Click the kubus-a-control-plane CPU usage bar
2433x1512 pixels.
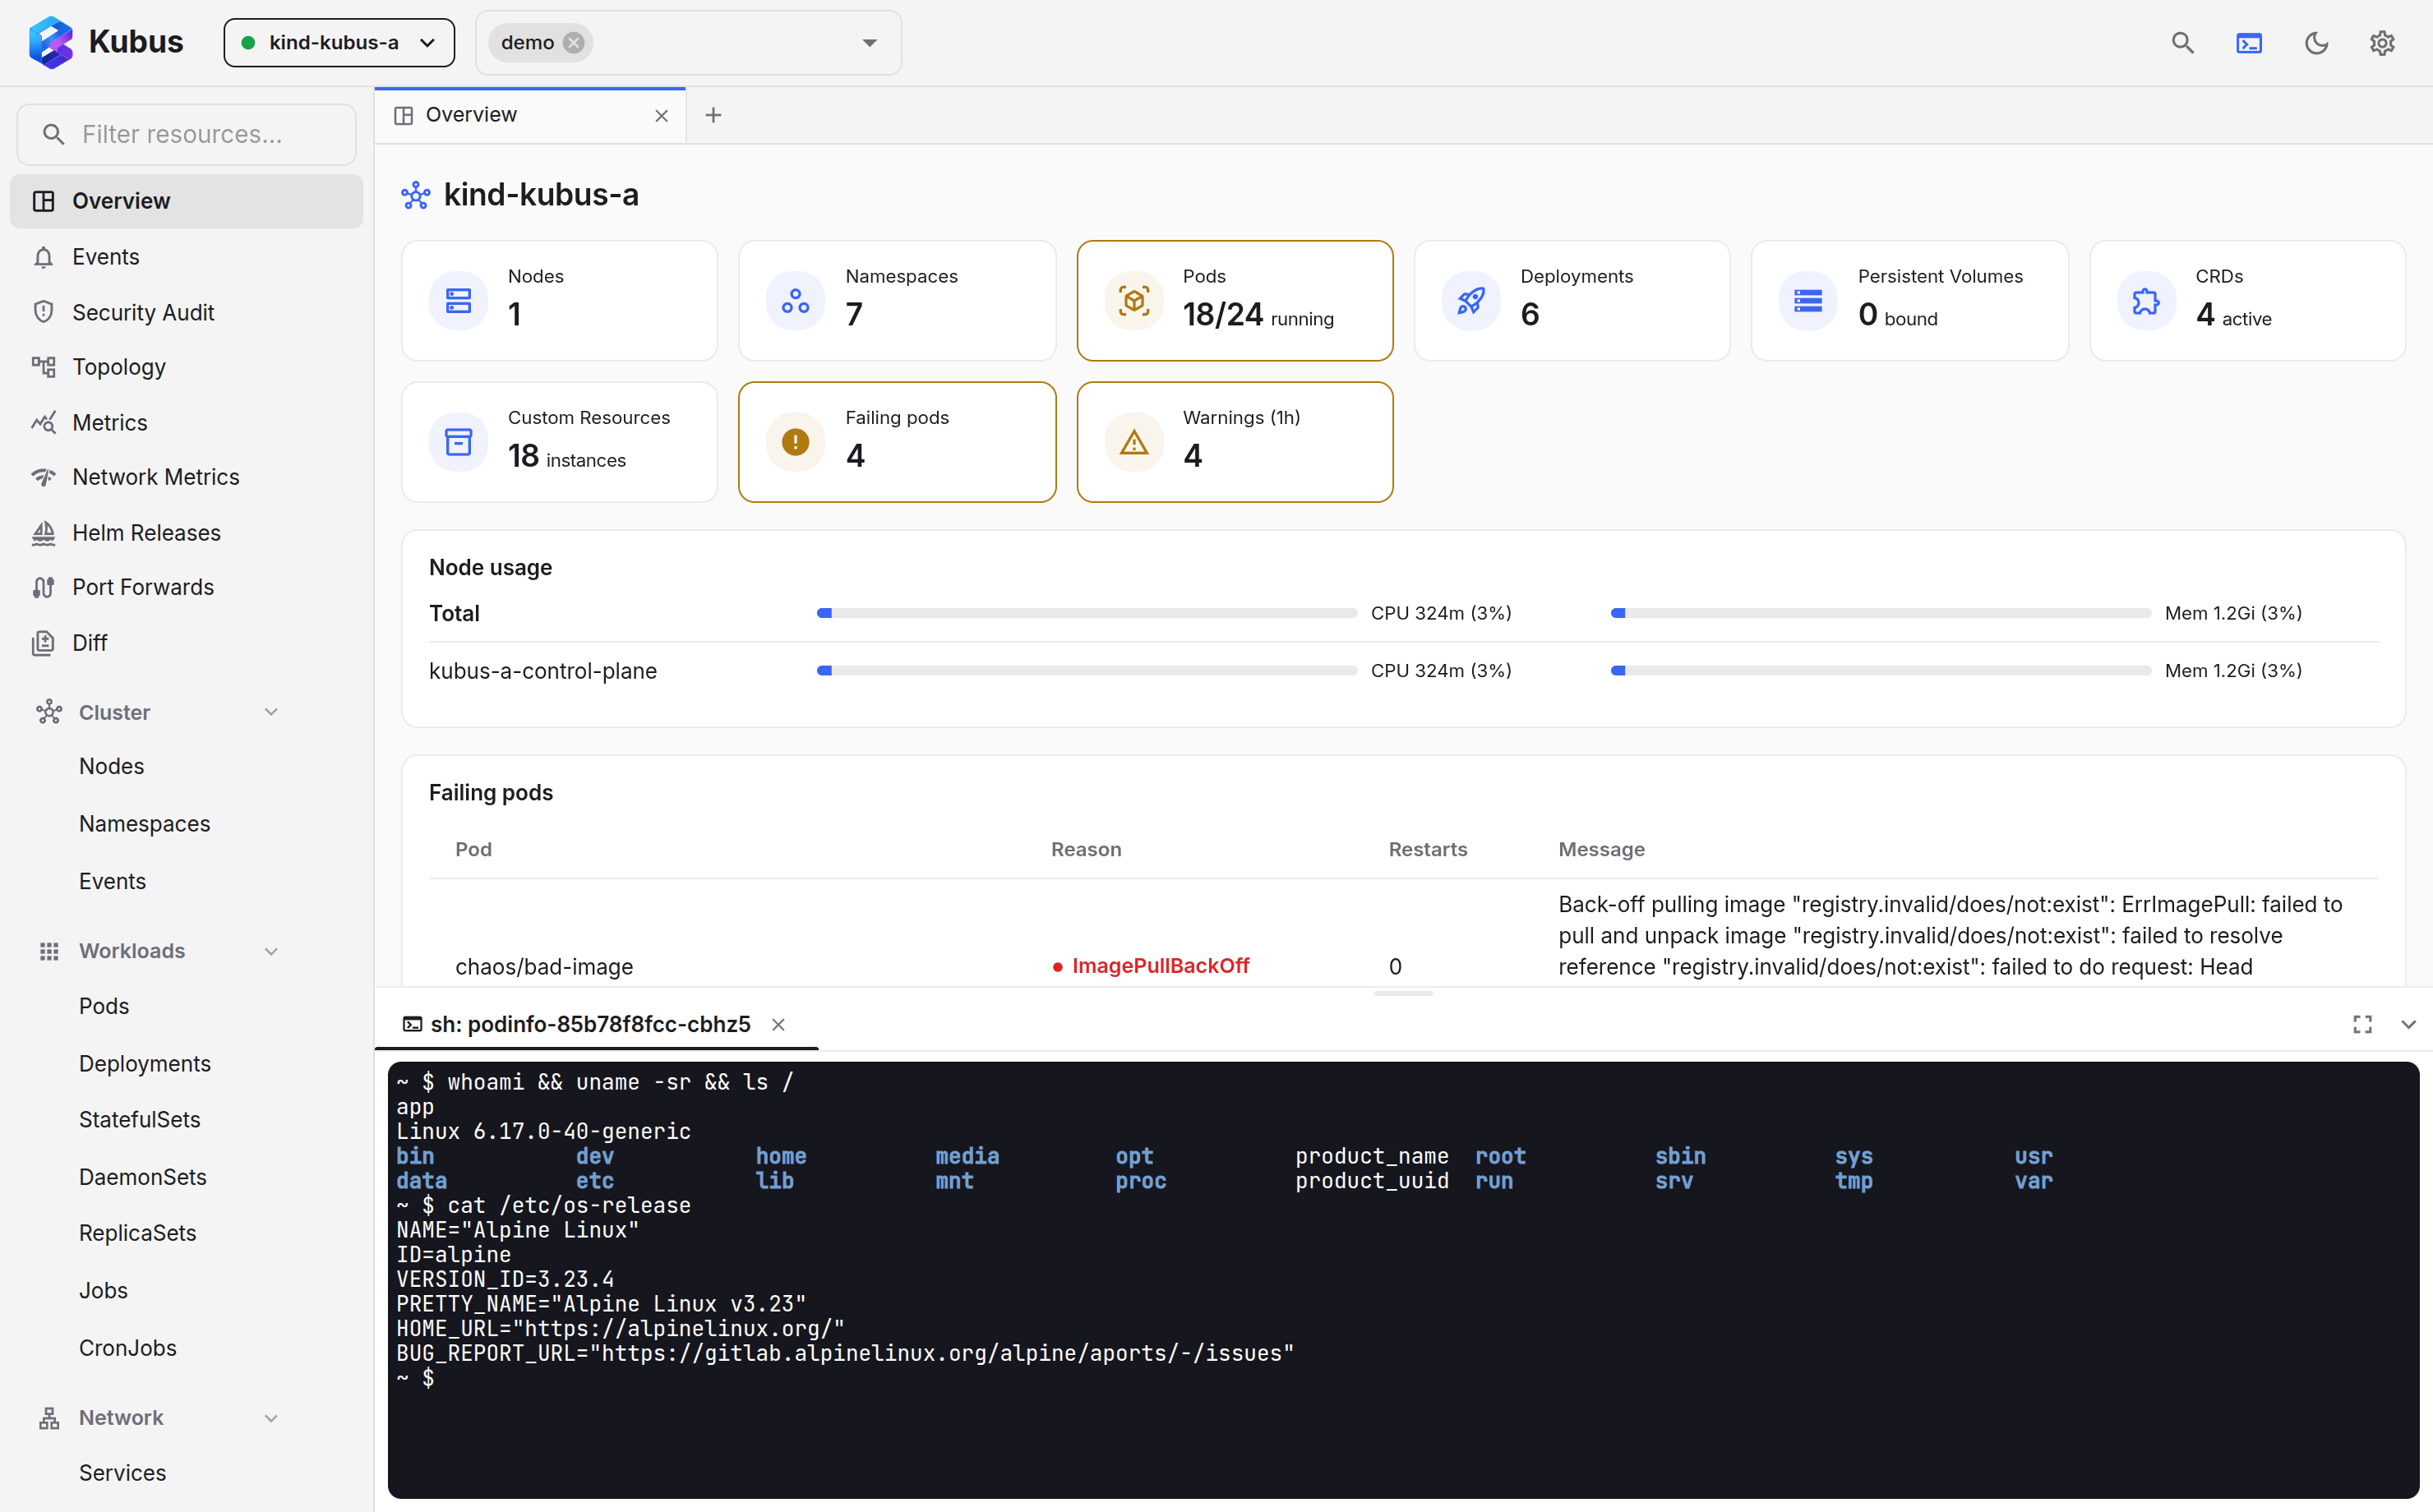(1087, 671)
